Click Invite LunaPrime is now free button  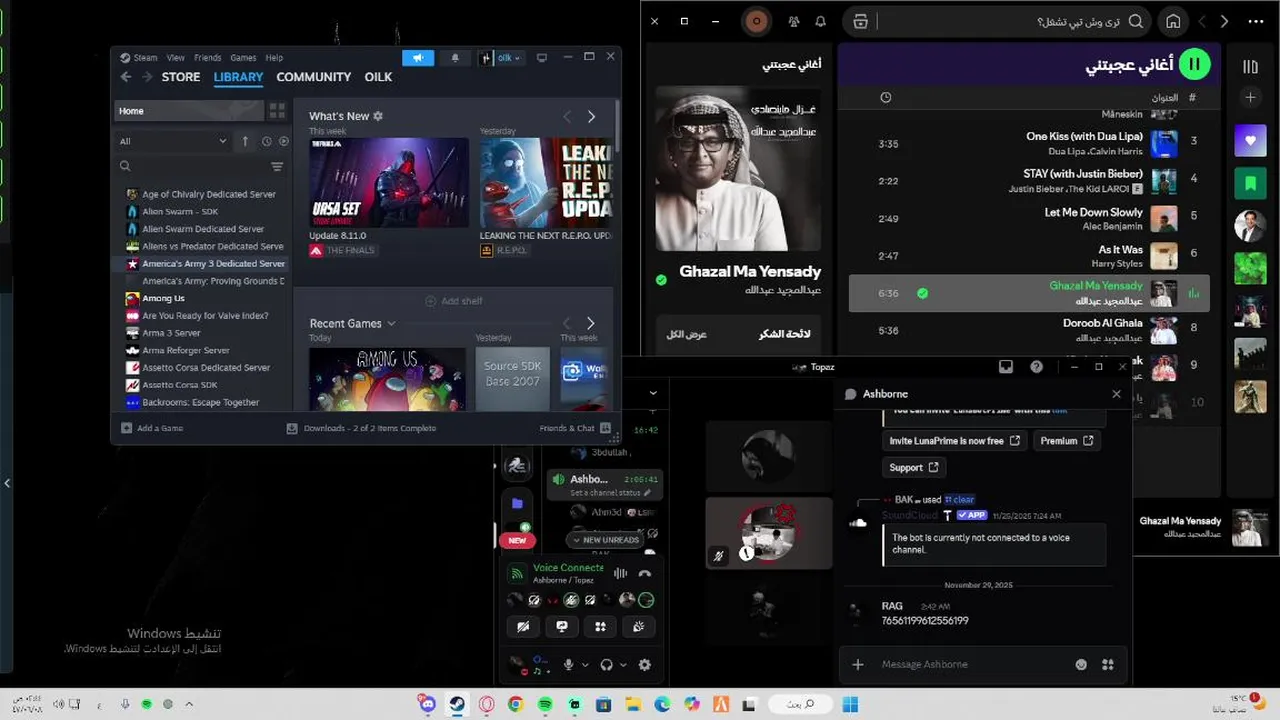954,441
